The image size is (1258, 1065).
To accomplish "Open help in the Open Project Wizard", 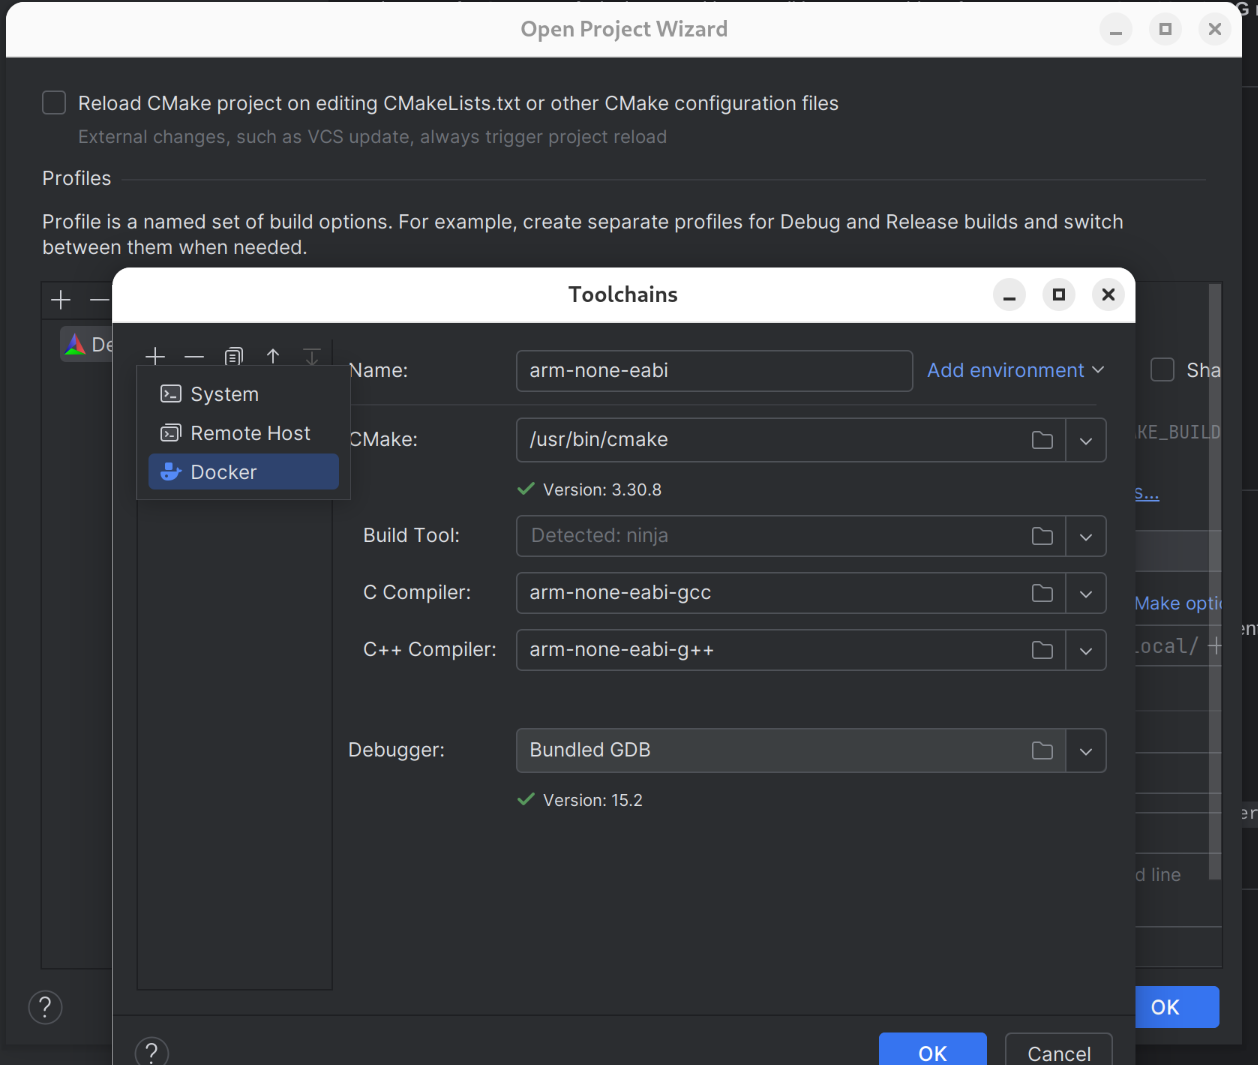I will [45, 1007].
